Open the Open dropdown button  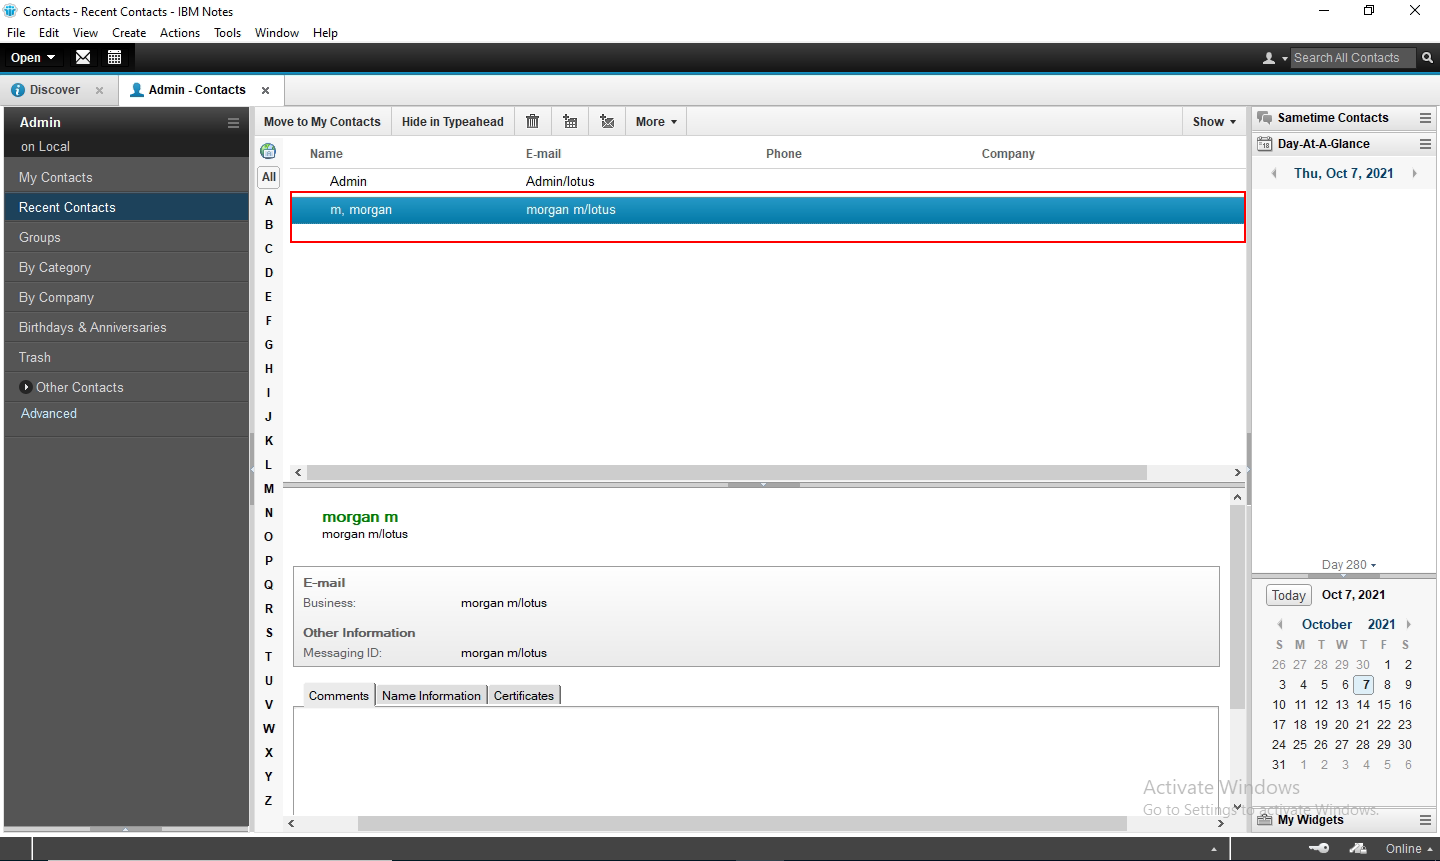point(33,57)
